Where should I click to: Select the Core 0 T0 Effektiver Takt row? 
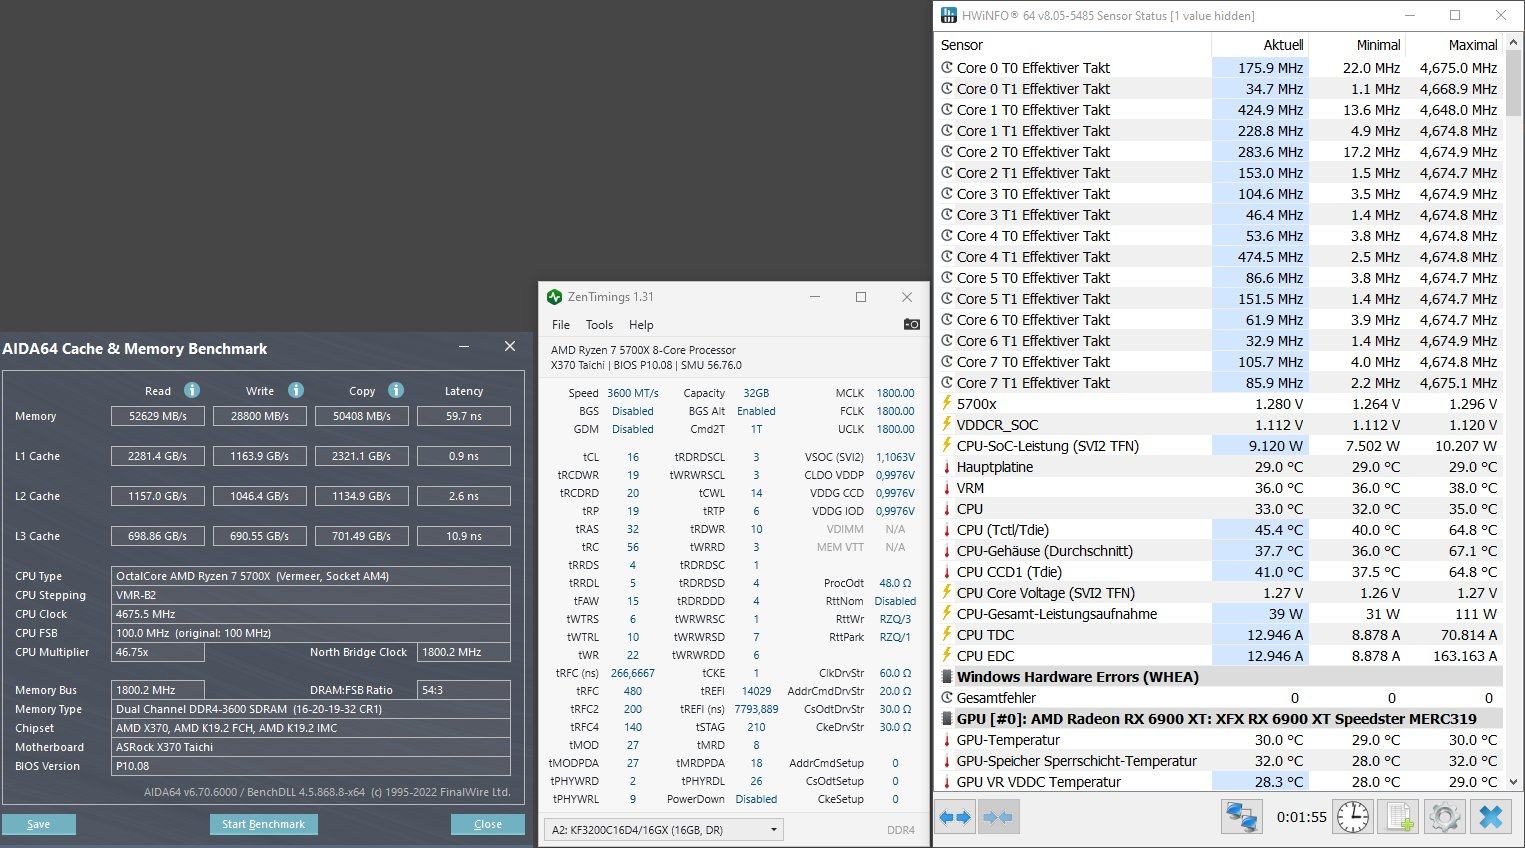1220,68
